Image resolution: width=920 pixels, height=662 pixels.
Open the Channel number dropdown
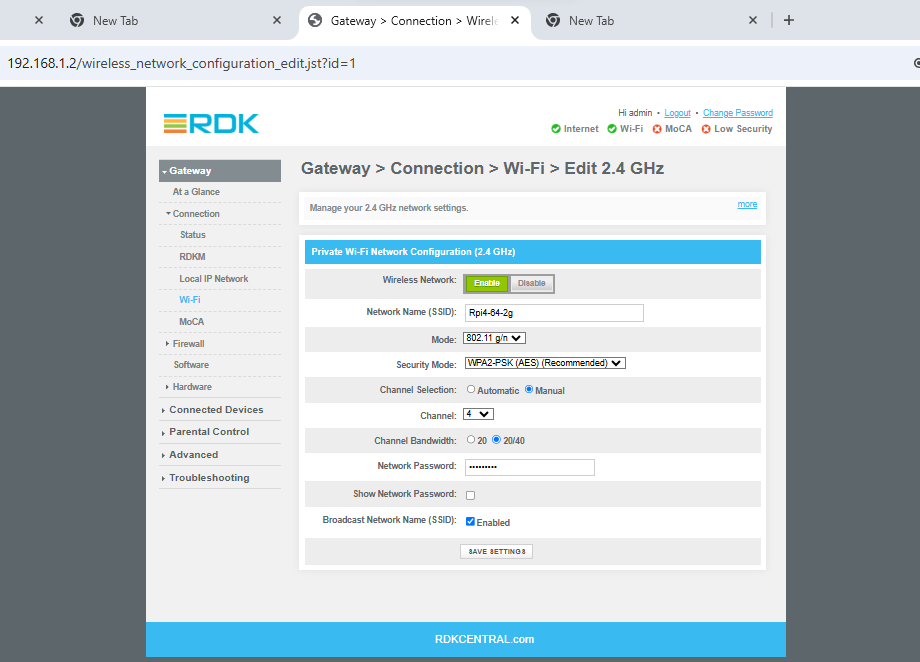[x=479, y=415]
